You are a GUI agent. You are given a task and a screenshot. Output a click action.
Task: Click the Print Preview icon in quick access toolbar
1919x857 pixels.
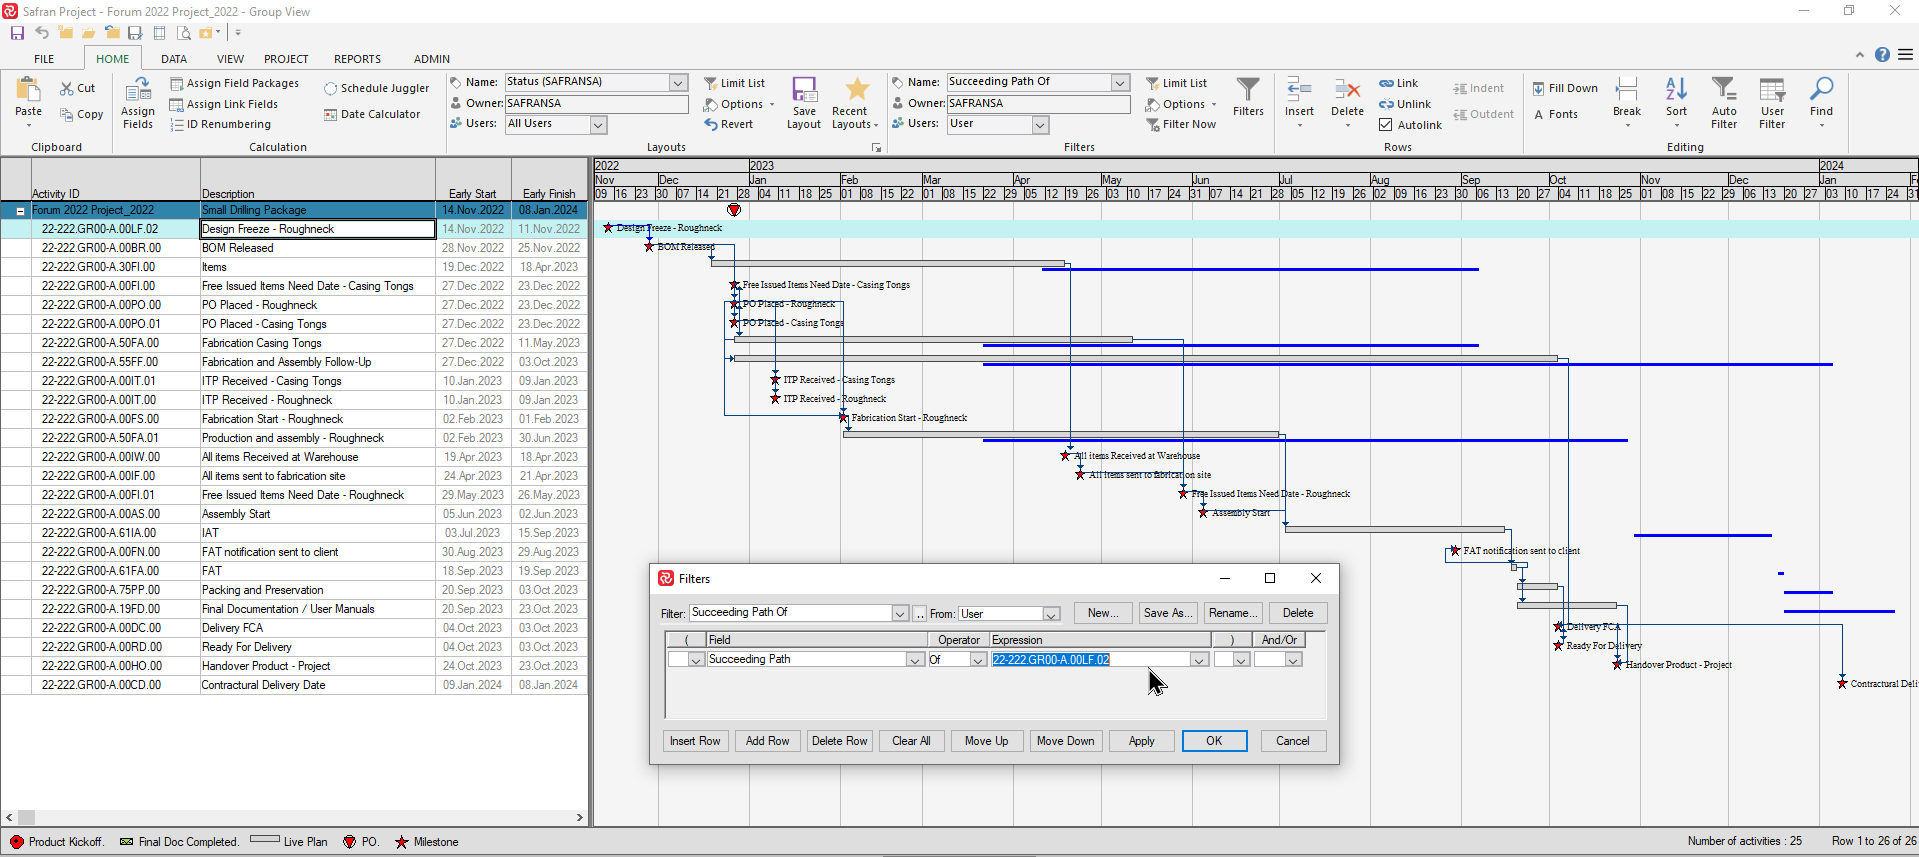[183, 33]
